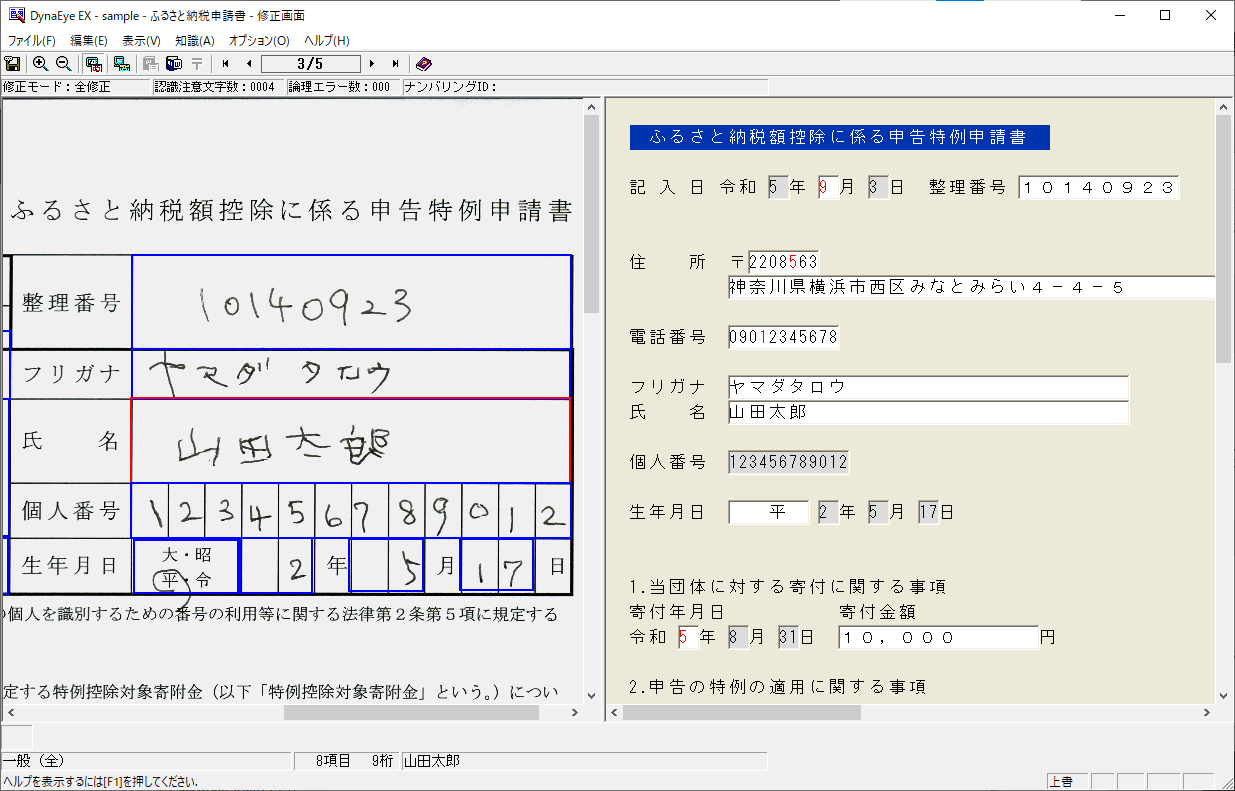The width and height of the screenshot is (1235, 791).
Task: Jump to the last page
Action: (x=396, y=63)
